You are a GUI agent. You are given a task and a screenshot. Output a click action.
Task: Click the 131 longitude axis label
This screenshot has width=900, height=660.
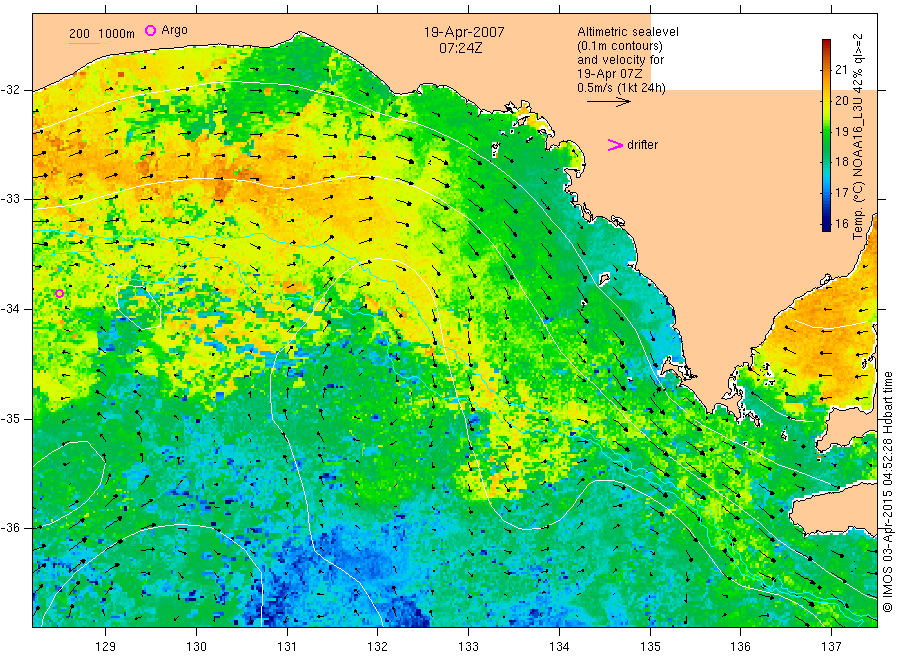click(287, 647)
